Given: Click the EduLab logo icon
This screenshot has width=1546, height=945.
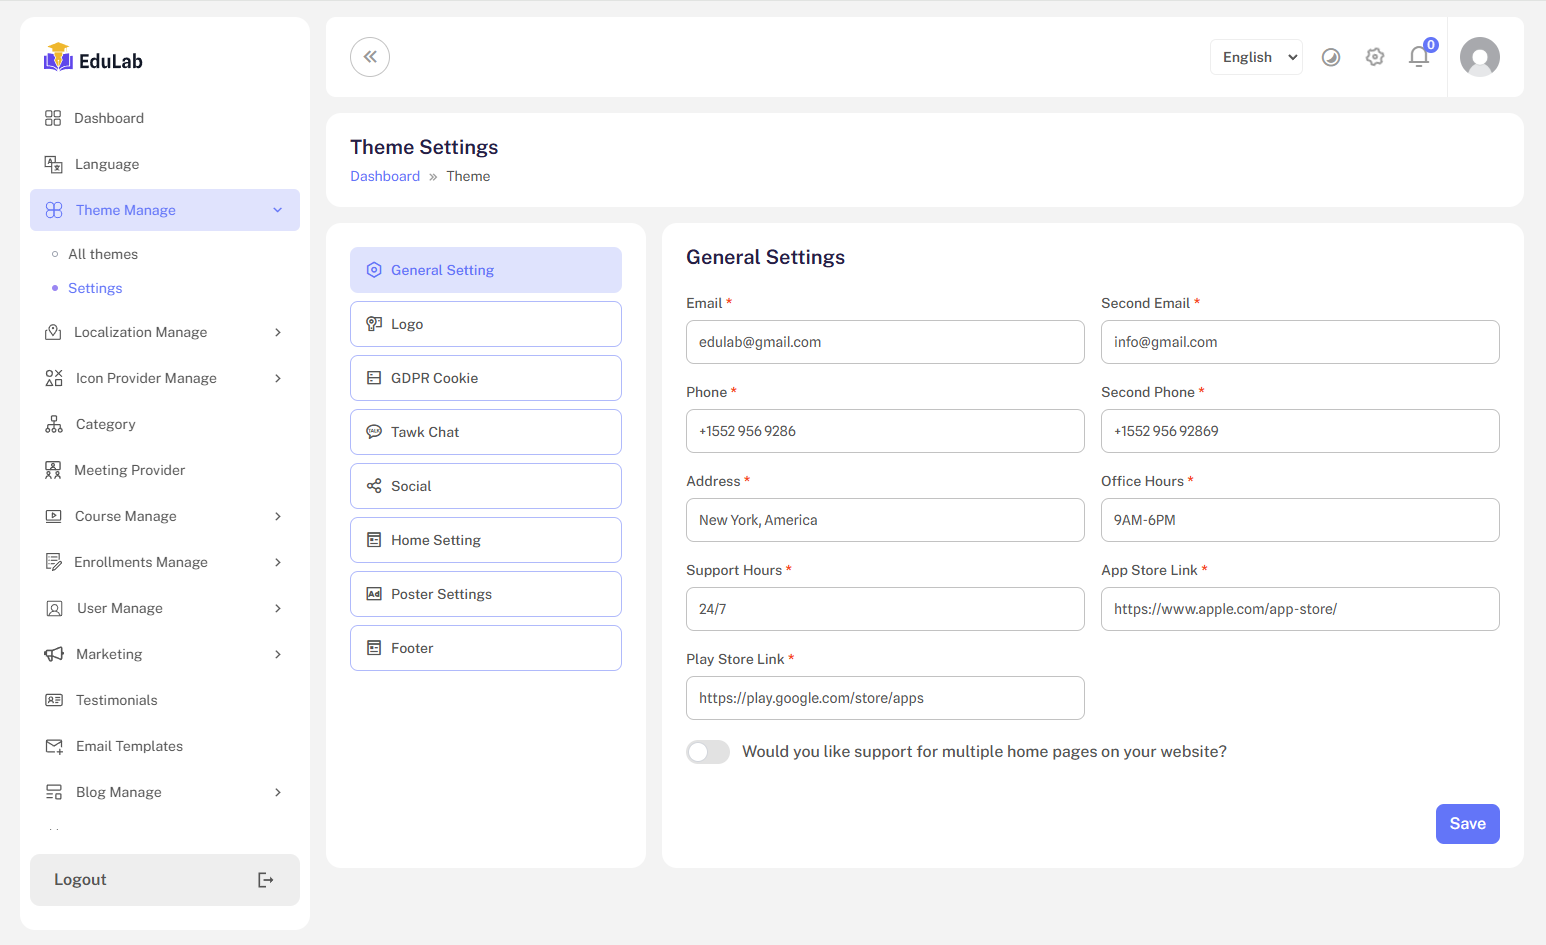Looking at the screenshot, I should click(x=58, y=58).
